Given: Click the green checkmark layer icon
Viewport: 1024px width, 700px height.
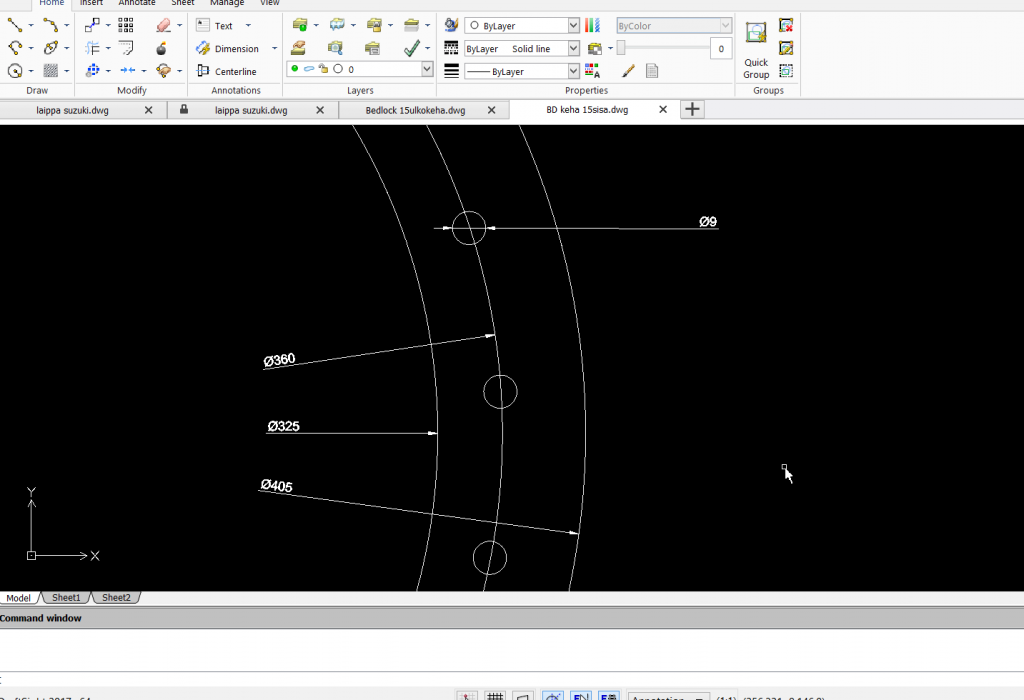Looking at the screenshot, I should tap(411, 48).
